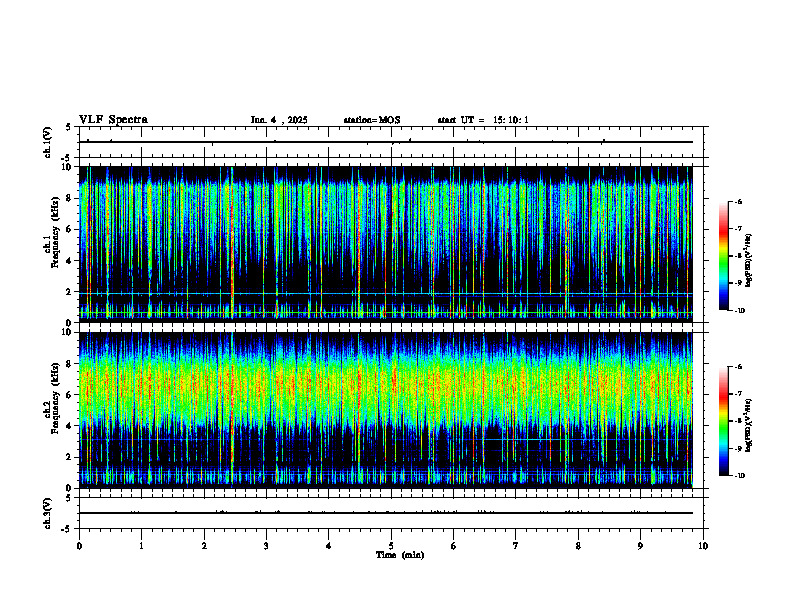Select the "station=MOS" header text
This screenshot has height=612, width=792.
pyautogui.click(x=372, y=120)
